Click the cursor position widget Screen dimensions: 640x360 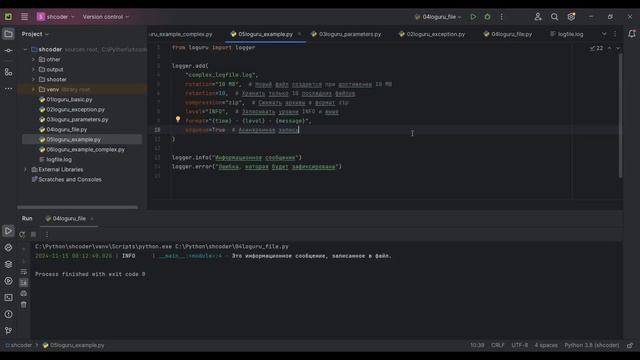[477, 345]
